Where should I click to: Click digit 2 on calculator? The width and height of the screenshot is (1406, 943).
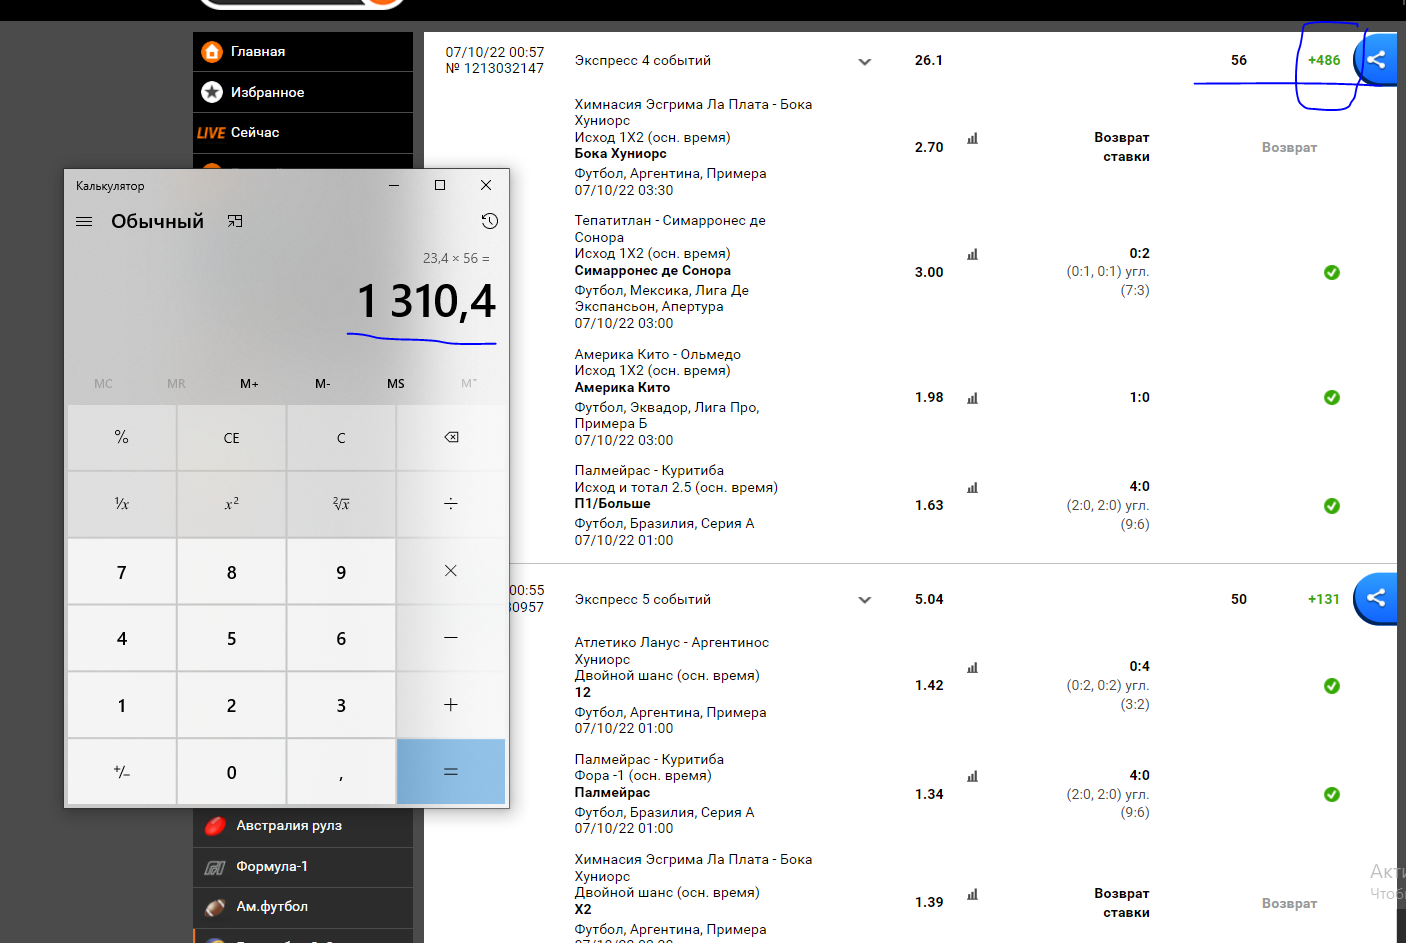pyautogui.click(x=231, y=705)
